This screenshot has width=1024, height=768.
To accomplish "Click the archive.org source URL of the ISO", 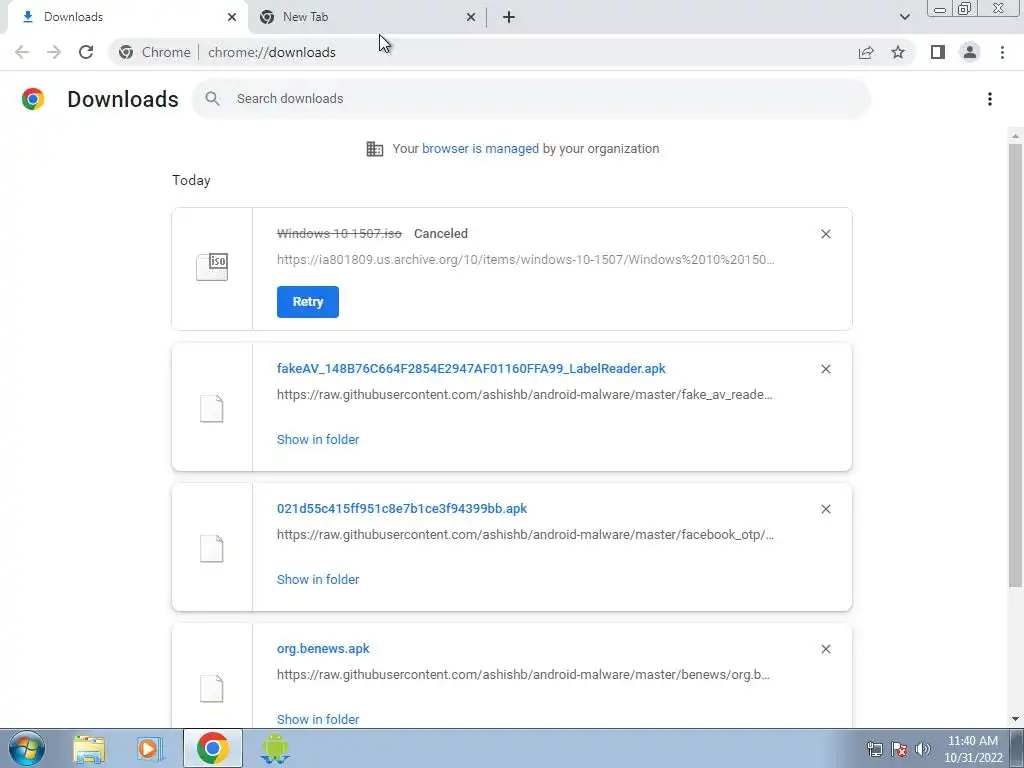I will pos(526,259).
